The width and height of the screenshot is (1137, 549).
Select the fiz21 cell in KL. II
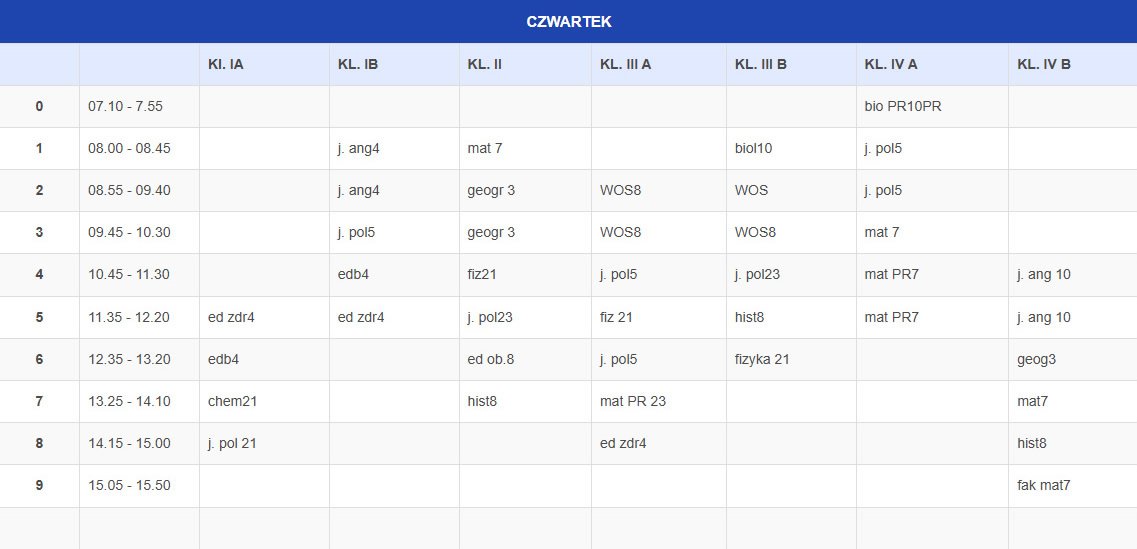[484, 274]
